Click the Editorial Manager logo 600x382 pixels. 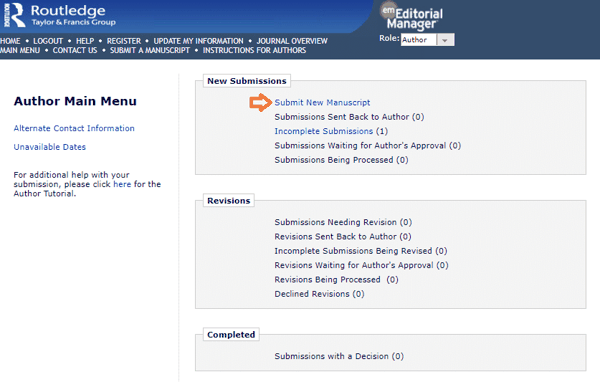[412, 17]
